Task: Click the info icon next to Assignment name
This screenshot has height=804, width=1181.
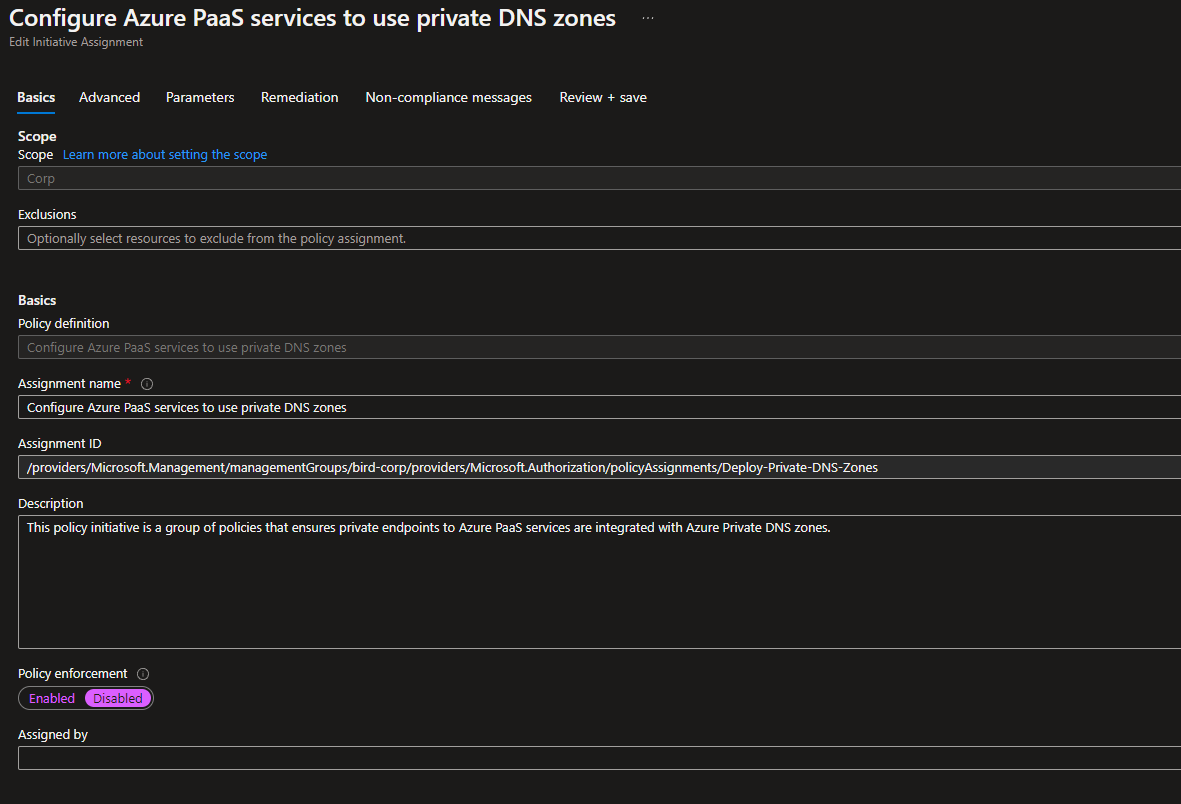Action: click(x=146, y=383)
